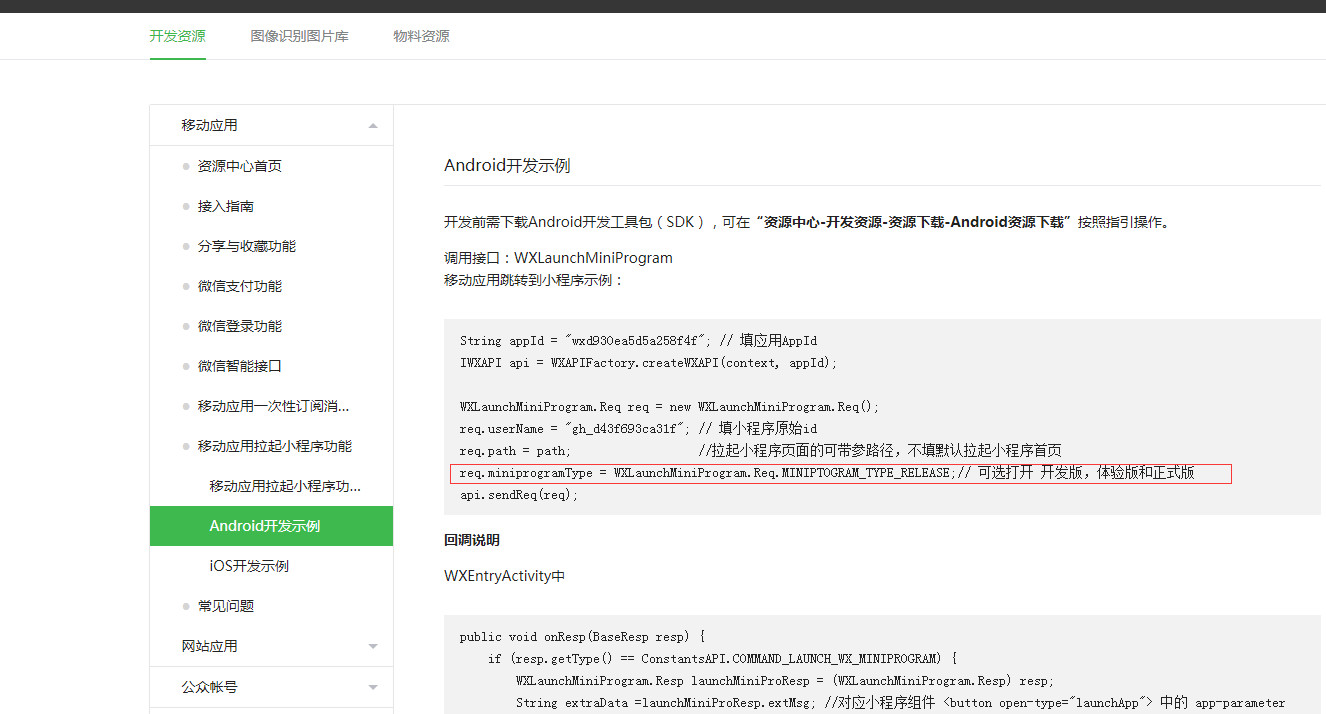Select 微信支付功能 sidebar item
This screenshot has width=1326, height=714.
coord(240,286)
